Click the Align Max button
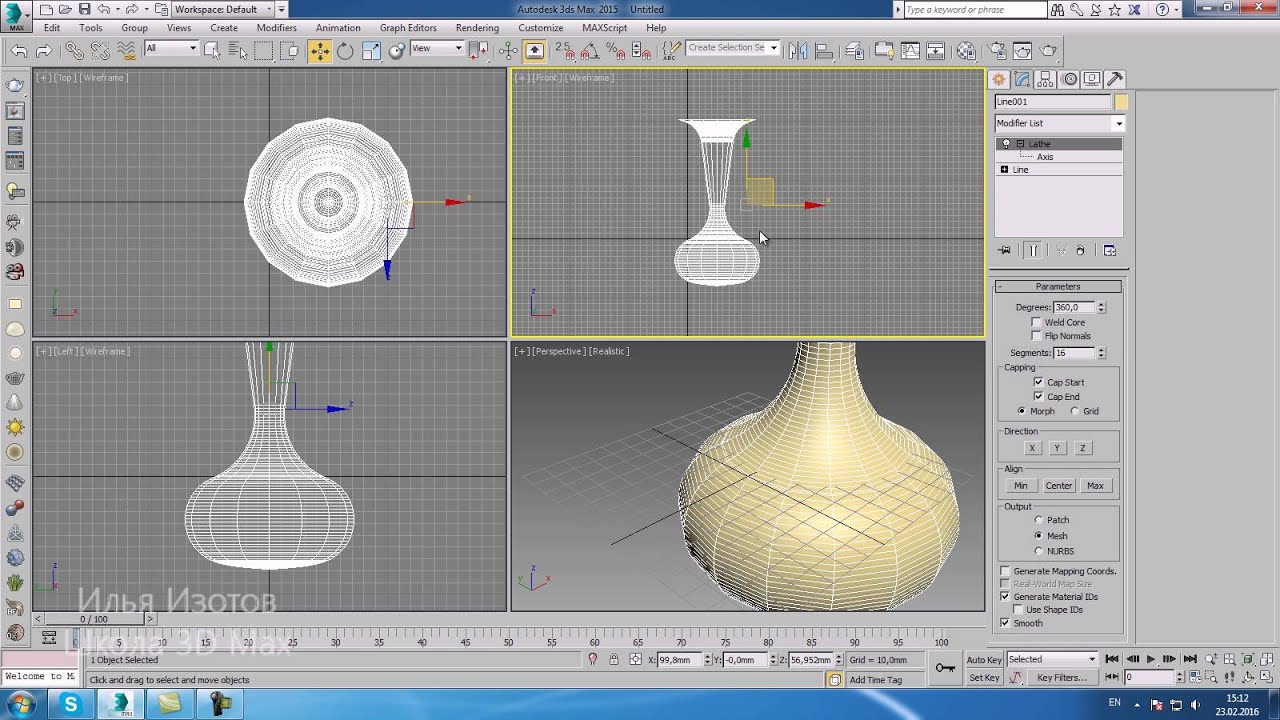1280x720 pixels. click(1095, 486)
